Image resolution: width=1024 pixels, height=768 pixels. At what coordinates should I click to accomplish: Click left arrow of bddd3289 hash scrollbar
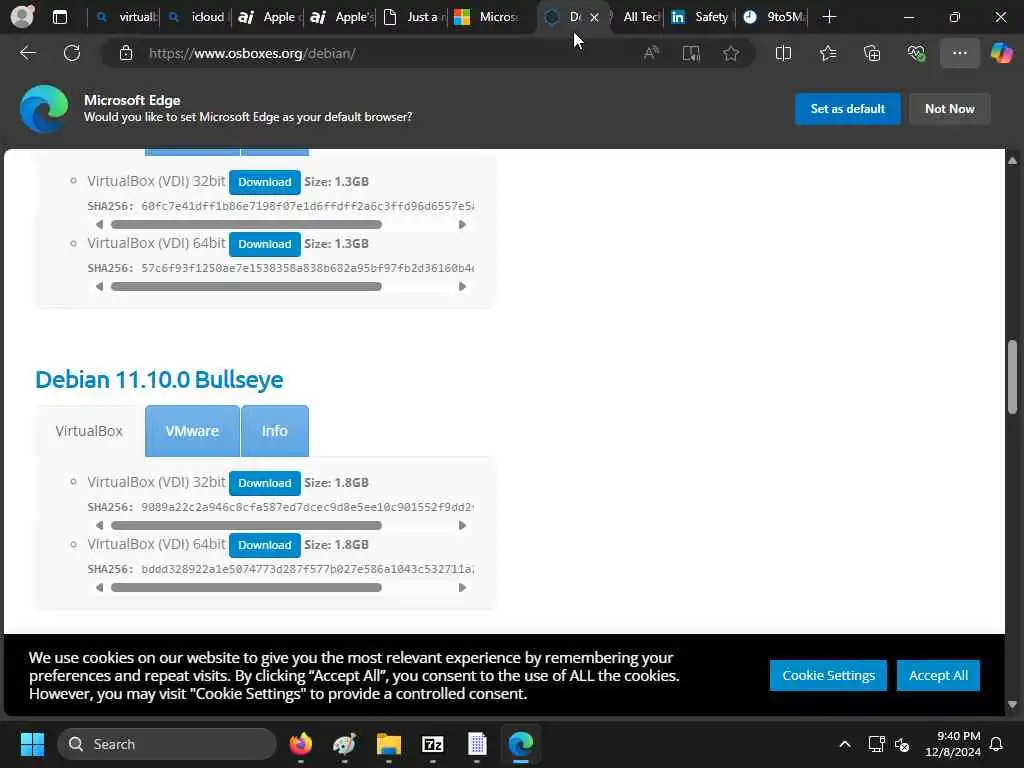click(x=99, y=588)
